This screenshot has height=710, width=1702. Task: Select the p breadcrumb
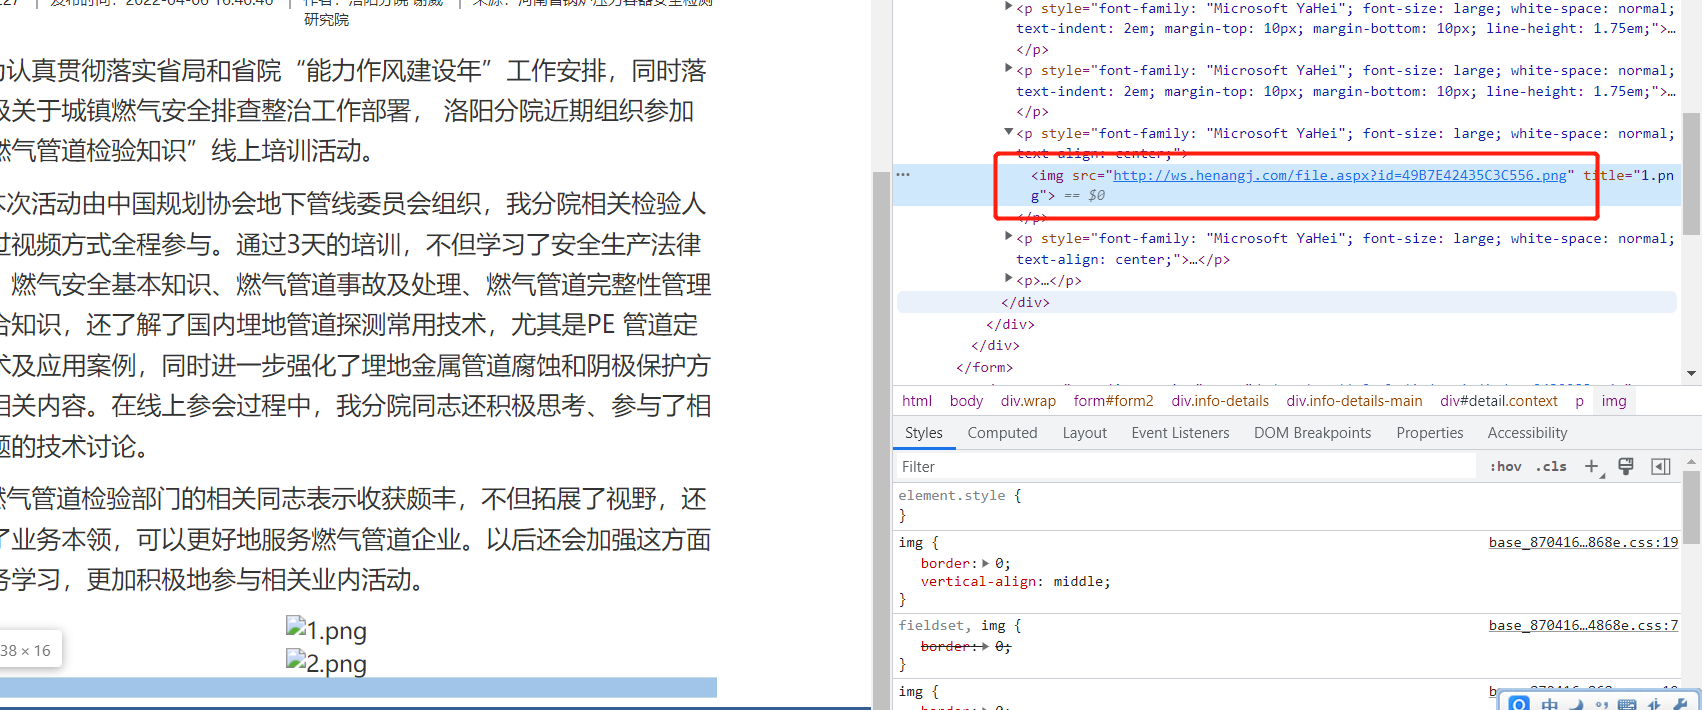tap(1580, 401)
